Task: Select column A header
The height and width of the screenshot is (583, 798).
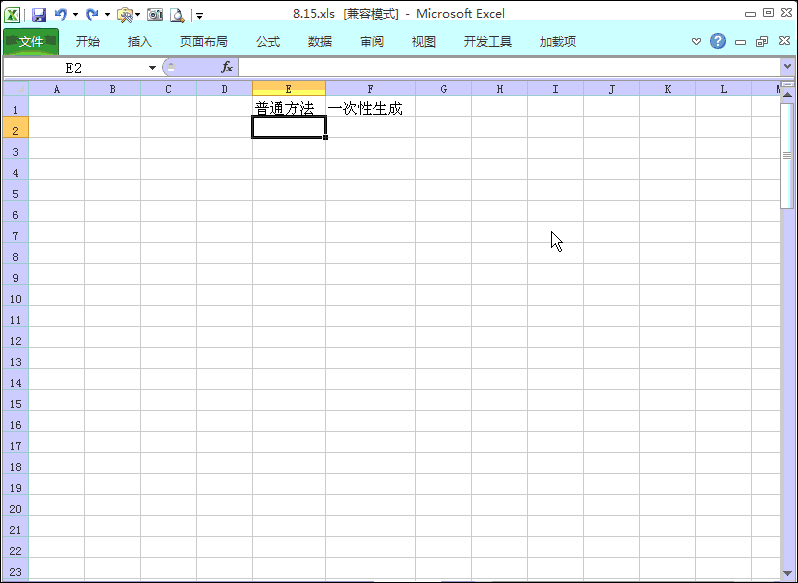Action: coord(56,89)
